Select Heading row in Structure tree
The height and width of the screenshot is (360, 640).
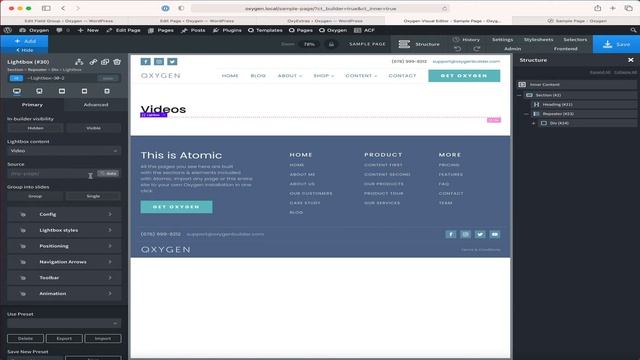pos(584,104)
